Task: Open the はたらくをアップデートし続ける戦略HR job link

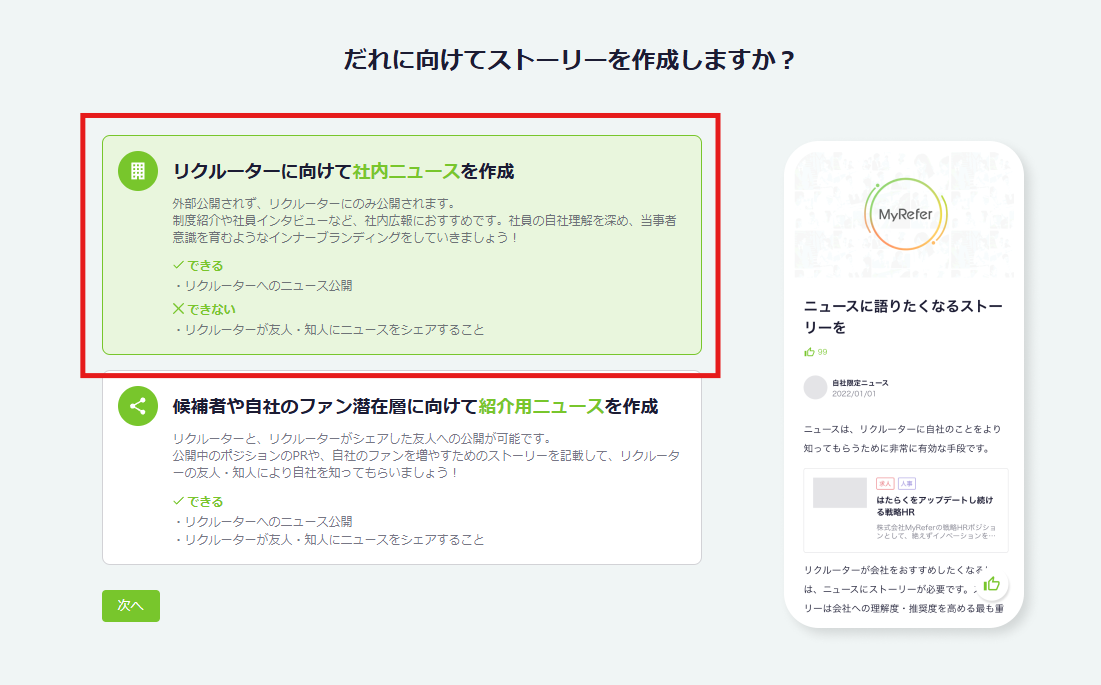Action: (x=935, y=505)
